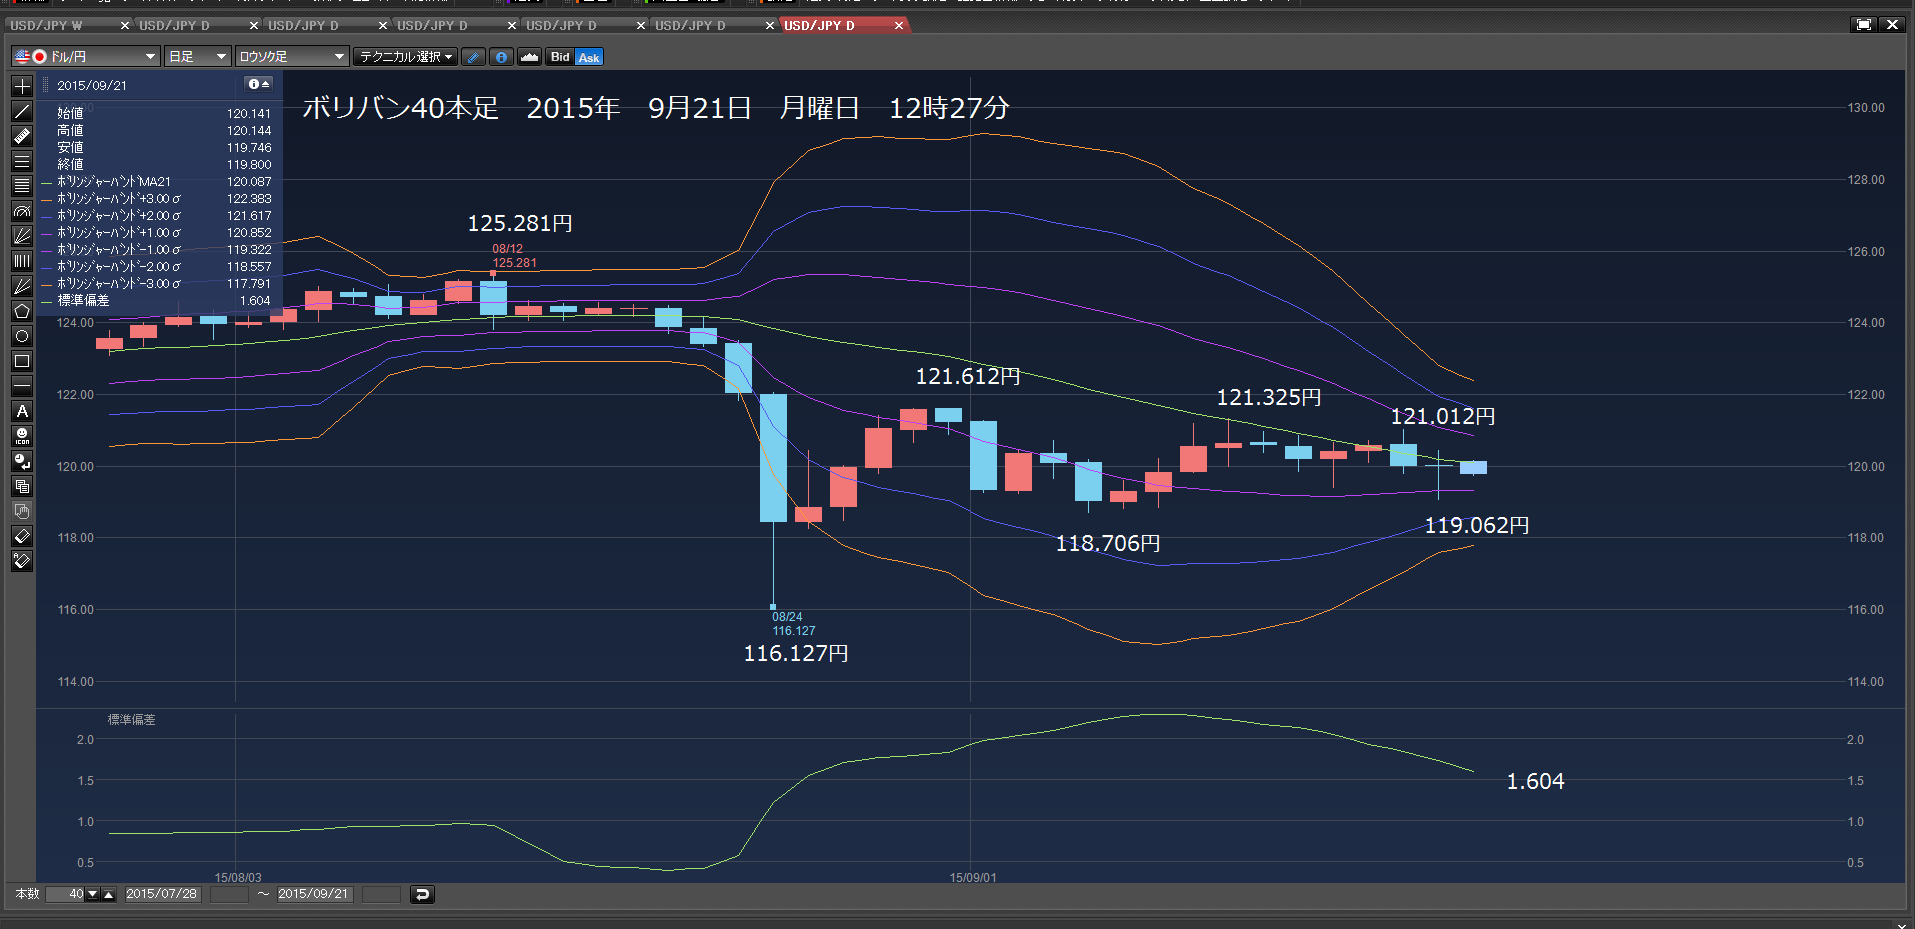Click the 116.127円 annotation label
The image size is (1915, 929).
(796, 653)
